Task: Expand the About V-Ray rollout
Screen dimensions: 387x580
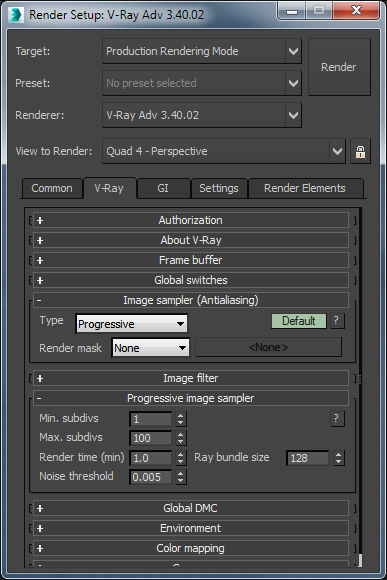Action: (191, 240)
